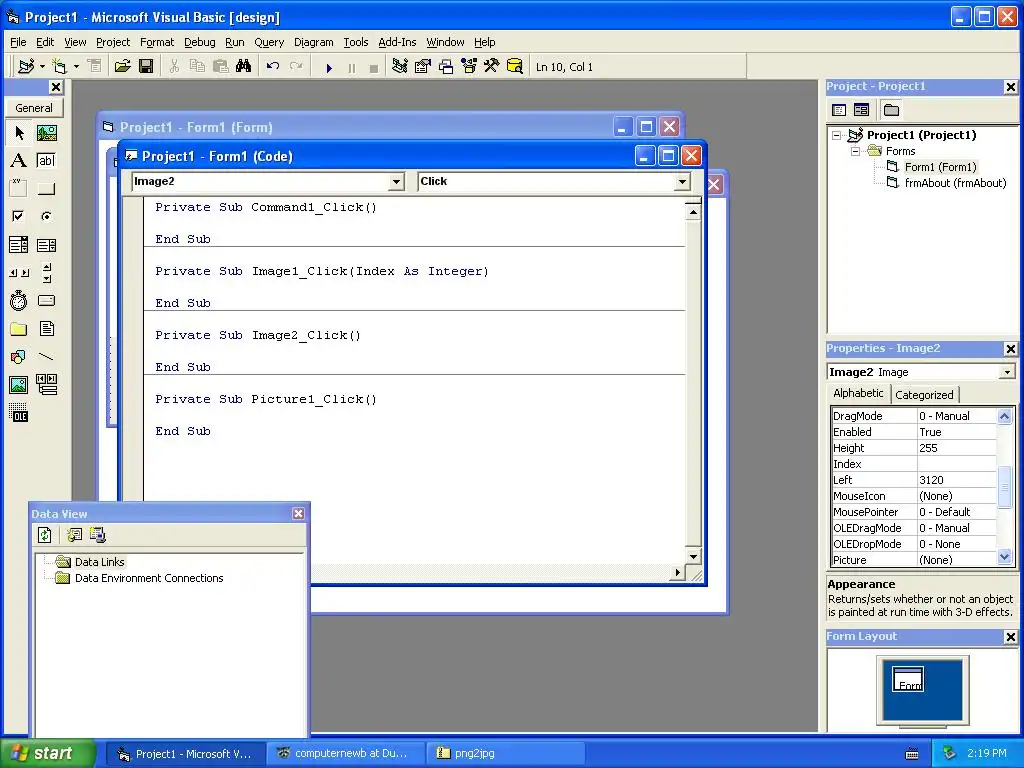Select the Frame control tool
This screenshot has width=1024, height=768.
click(19, 189)
